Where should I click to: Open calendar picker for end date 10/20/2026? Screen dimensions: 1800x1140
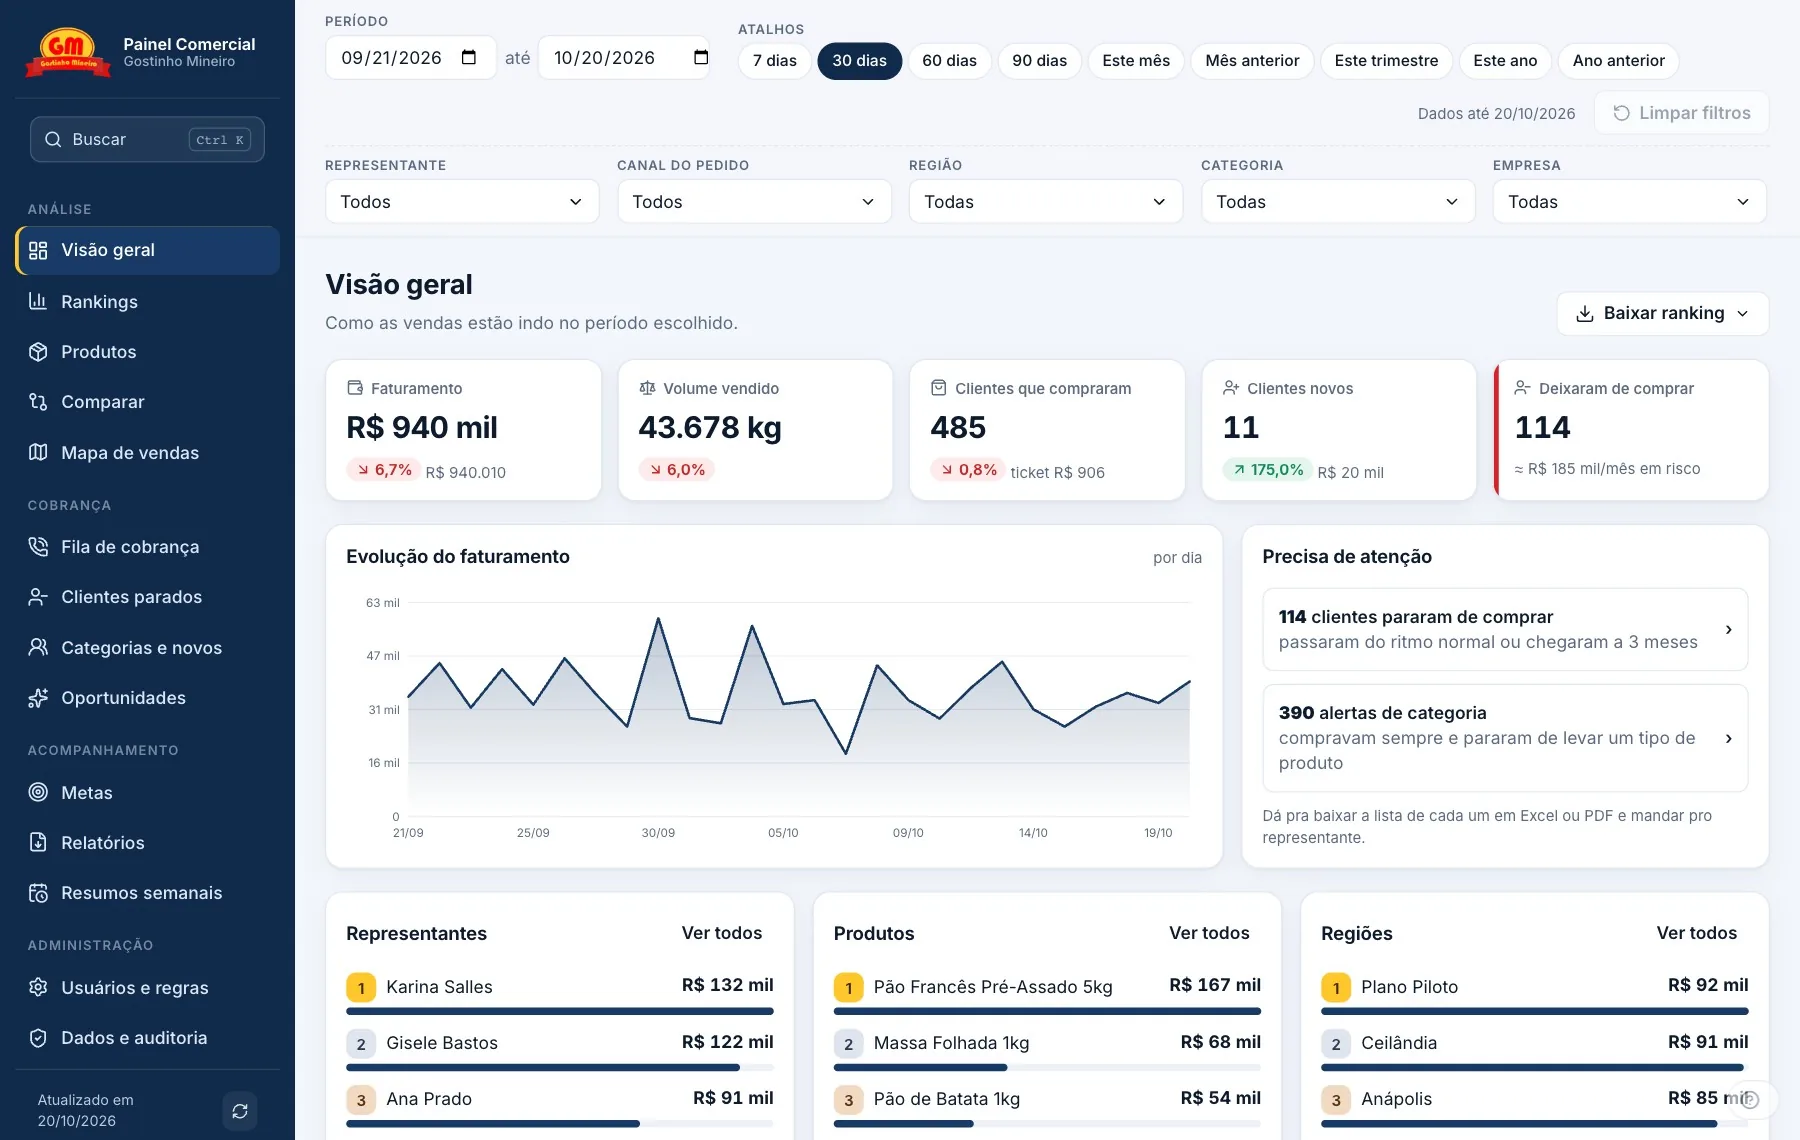coord(701,58)
